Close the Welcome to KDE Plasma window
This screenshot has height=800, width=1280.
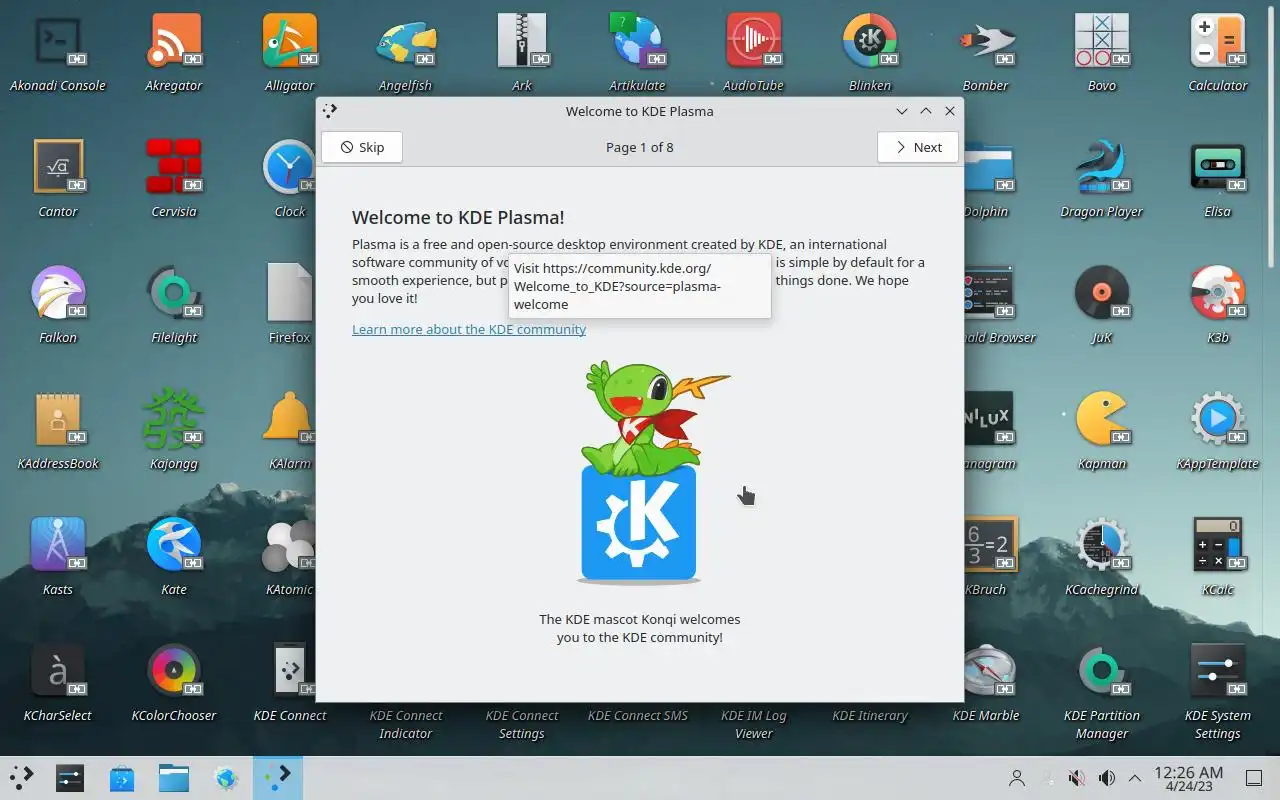click(x=950, y=111)
